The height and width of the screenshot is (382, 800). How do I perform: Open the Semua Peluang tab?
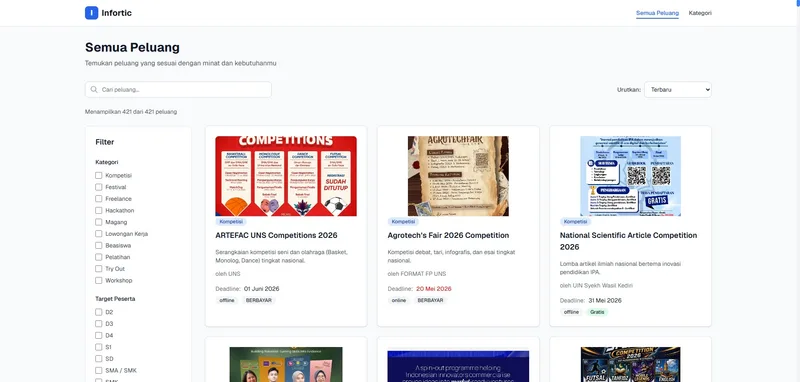[x=657, y=13]
